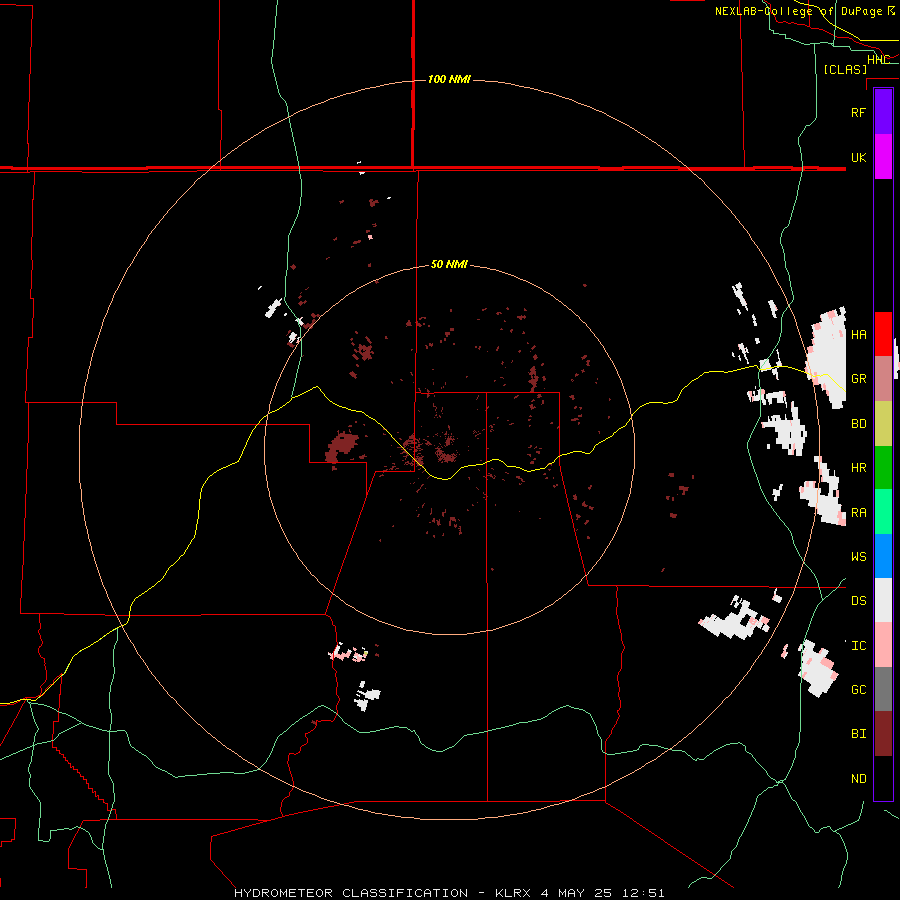Select the brown BI color swatch

coord(883,734)
